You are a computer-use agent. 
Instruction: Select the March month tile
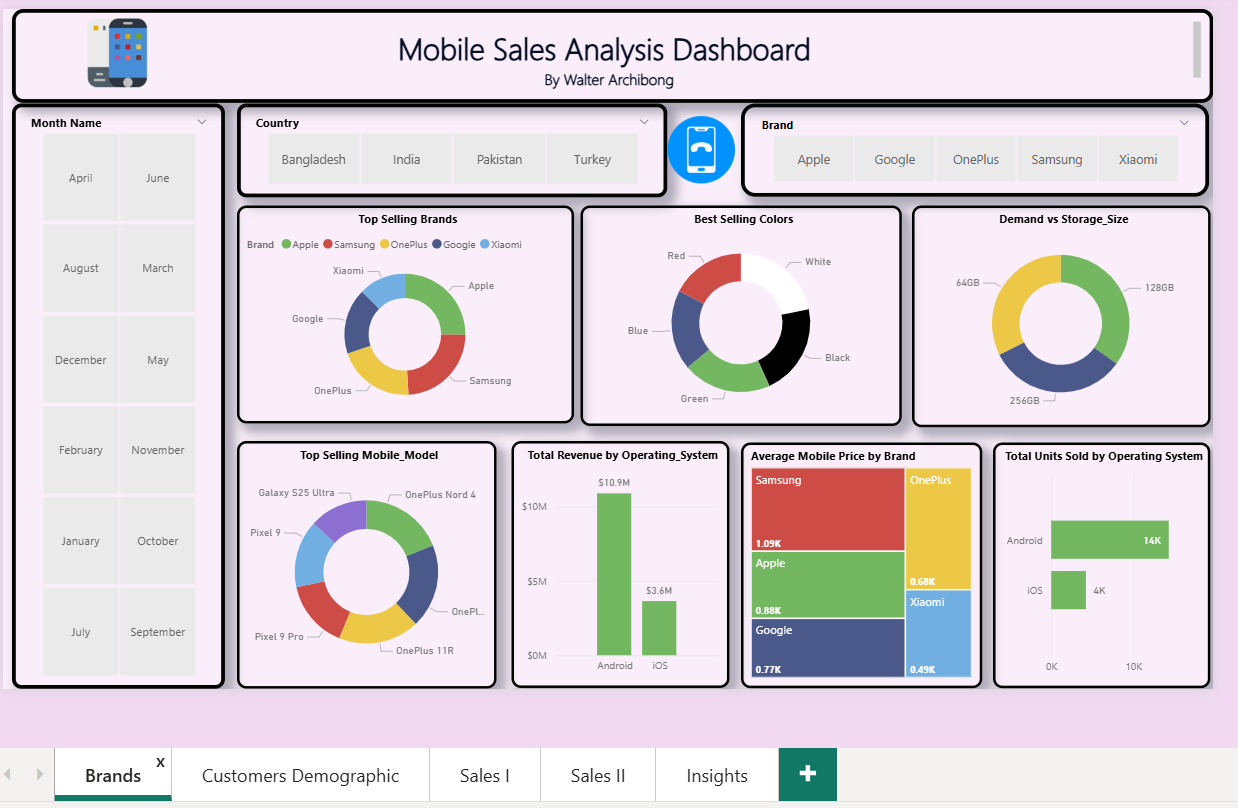tap(158, 268)
